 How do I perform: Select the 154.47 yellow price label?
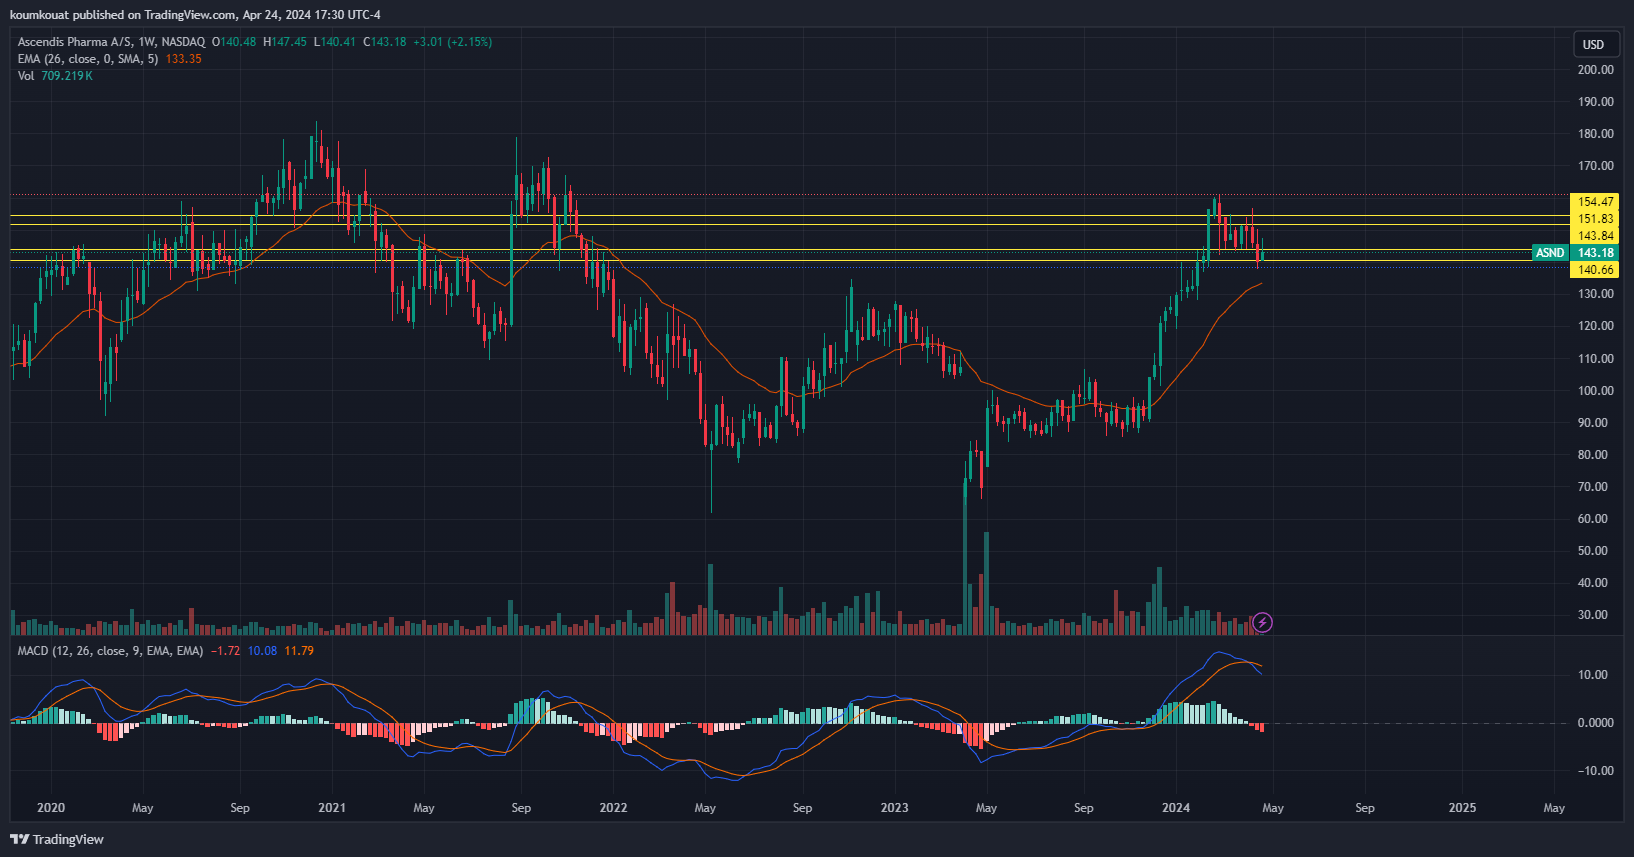pos(1596,202)
